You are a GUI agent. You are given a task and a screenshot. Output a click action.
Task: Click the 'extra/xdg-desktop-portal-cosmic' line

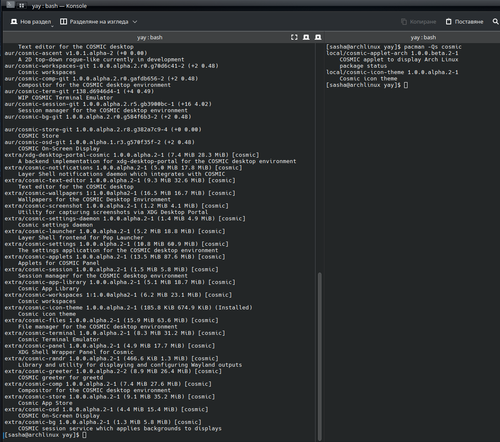(132, 155)
